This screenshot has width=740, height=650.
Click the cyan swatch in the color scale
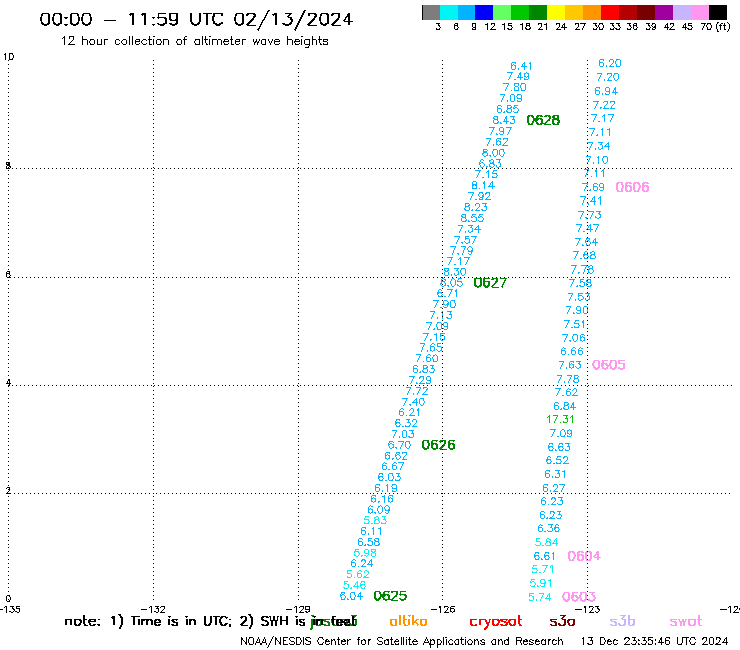[449, 12]
